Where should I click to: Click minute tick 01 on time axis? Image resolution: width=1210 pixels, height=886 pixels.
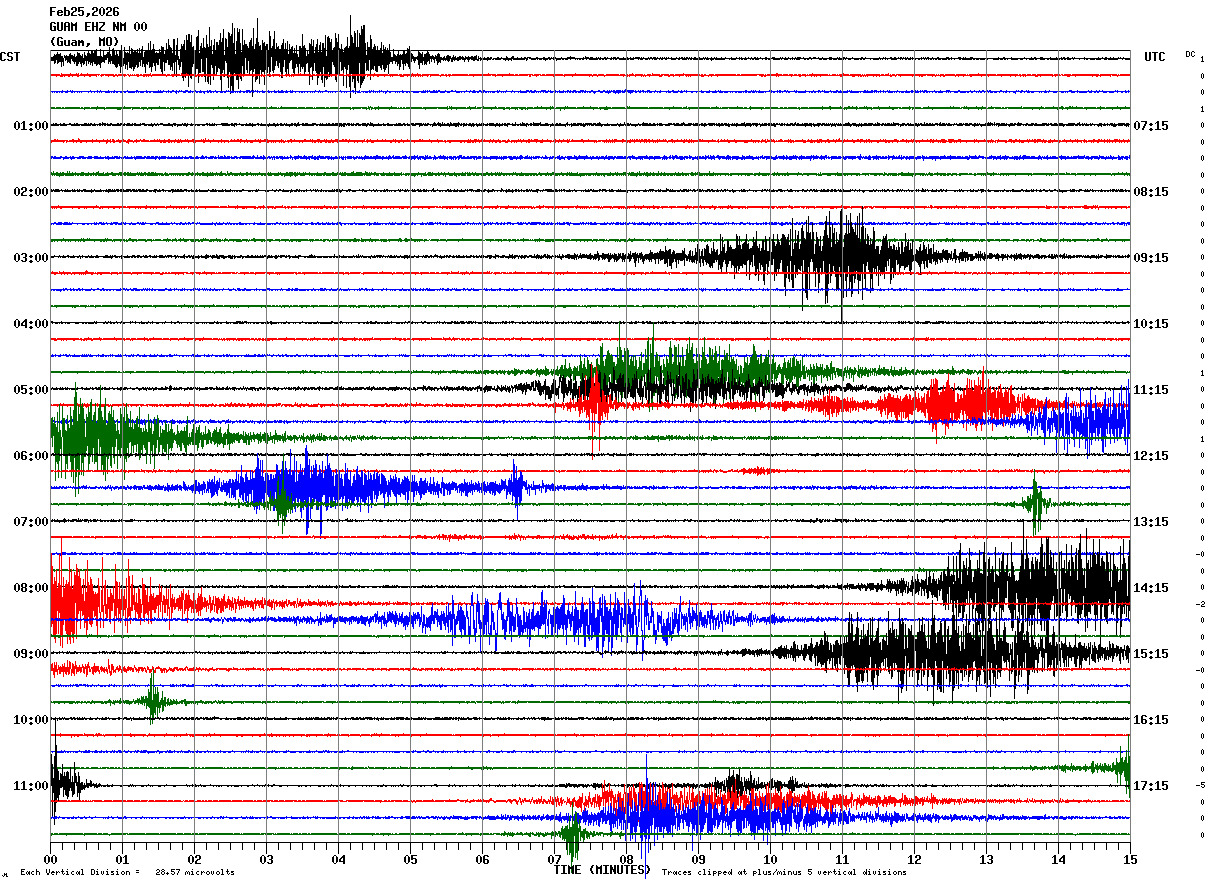[122, 859]
